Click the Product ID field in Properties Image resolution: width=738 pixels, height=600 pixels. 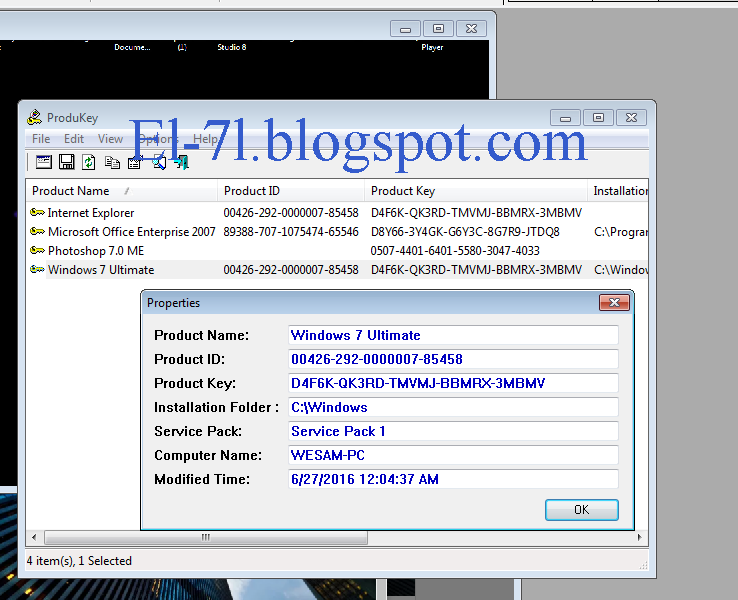(x=453, y=359)
